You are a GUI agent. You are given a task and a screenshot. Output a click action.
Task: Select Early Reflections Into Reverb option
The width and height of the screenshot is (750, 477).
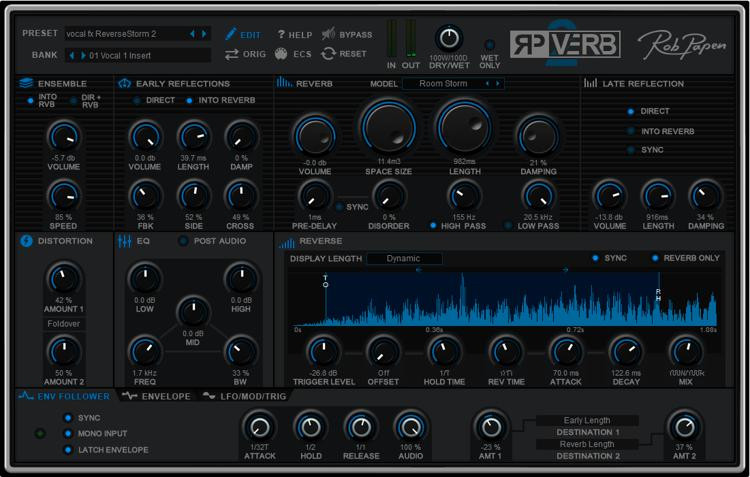coord(189,100)
